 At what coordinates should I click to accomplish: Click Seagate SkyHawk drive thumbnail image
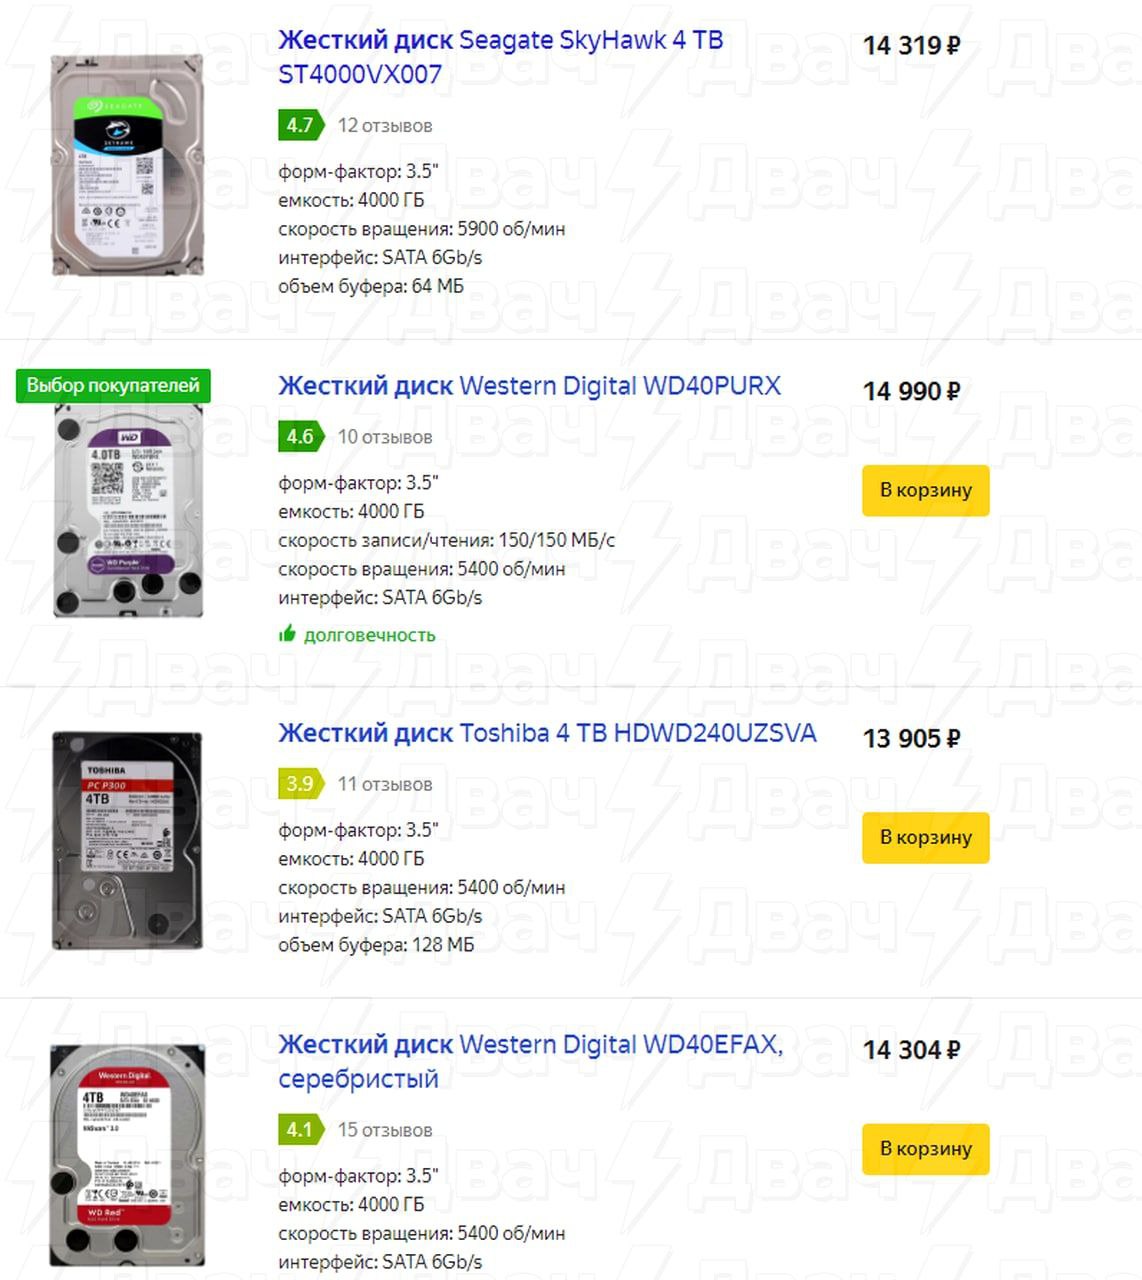(127, 165)
